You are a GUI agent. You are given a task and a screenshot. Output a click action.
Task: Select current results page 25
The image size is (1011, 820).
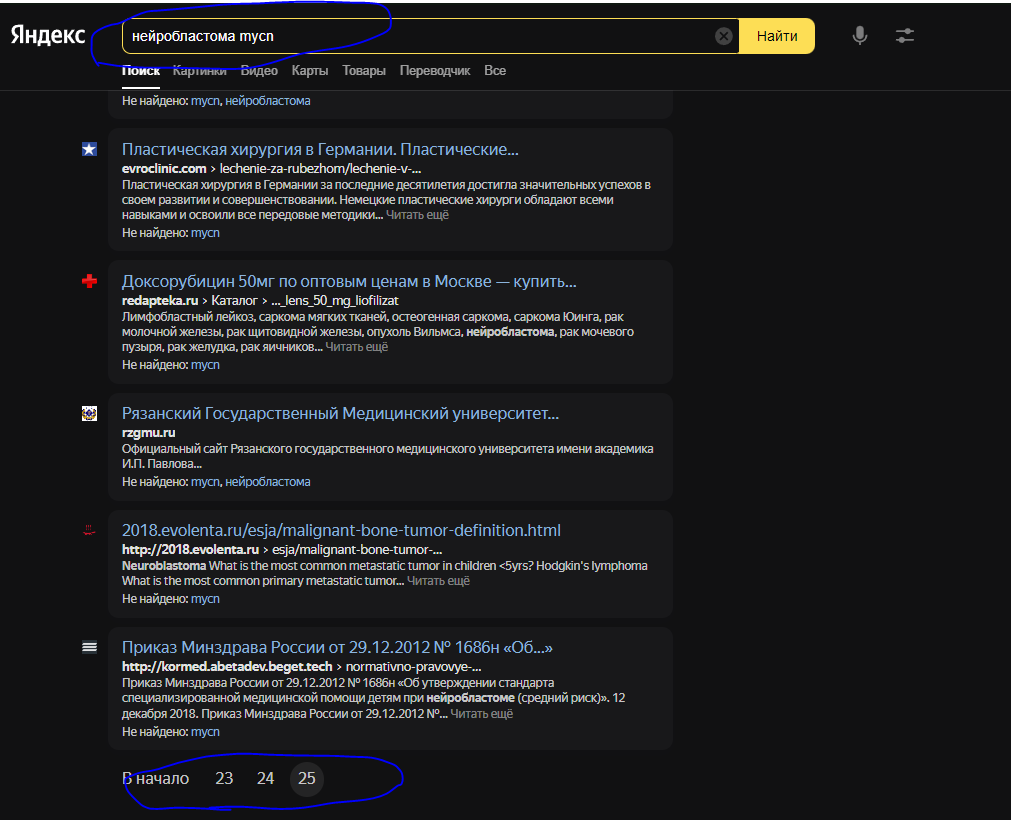coord(307,779)
